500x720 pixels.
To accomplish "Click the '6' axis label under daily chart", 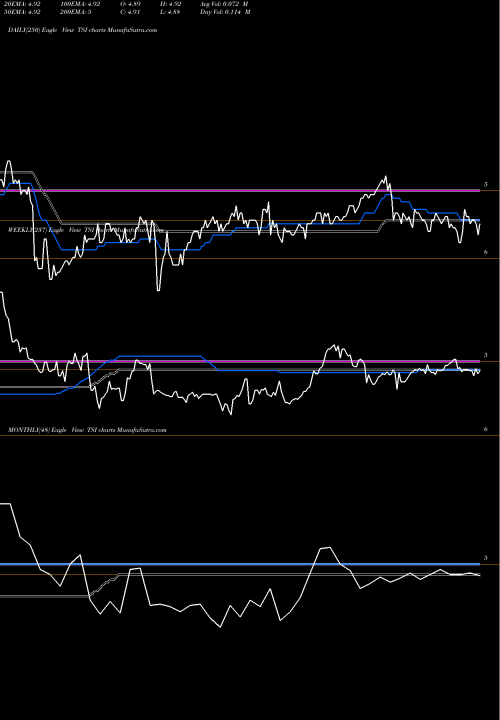I will tap(485, 252).
